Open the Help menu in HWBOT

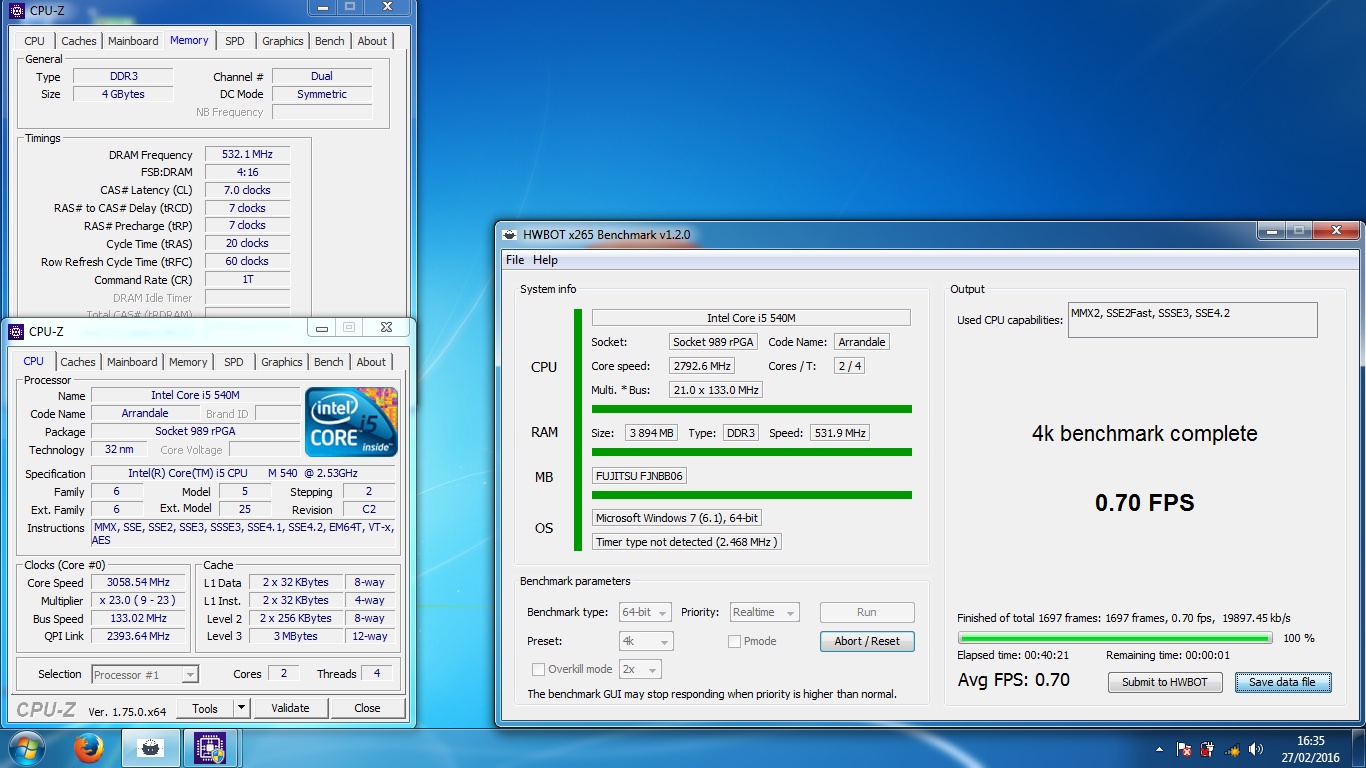(546, 260)
